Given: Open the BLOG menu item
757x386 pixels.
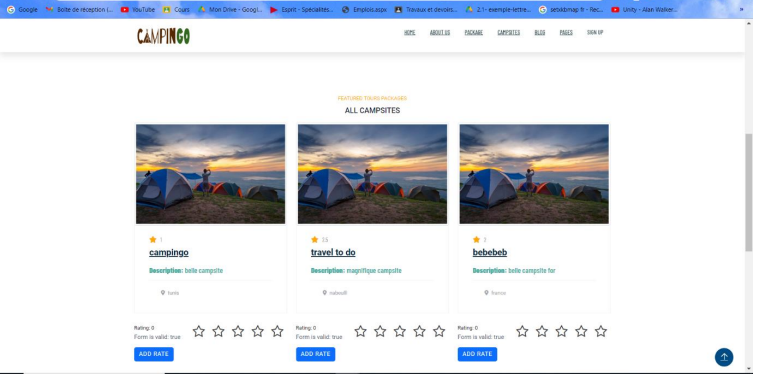Looking at the screenshot, I should click(x=540, y=32).
